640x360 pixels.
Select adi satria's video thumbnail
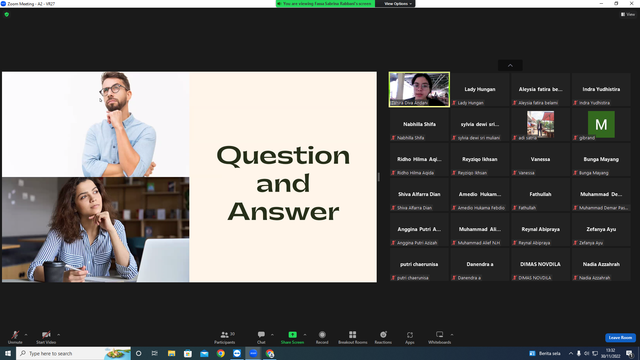pos(540,124)
